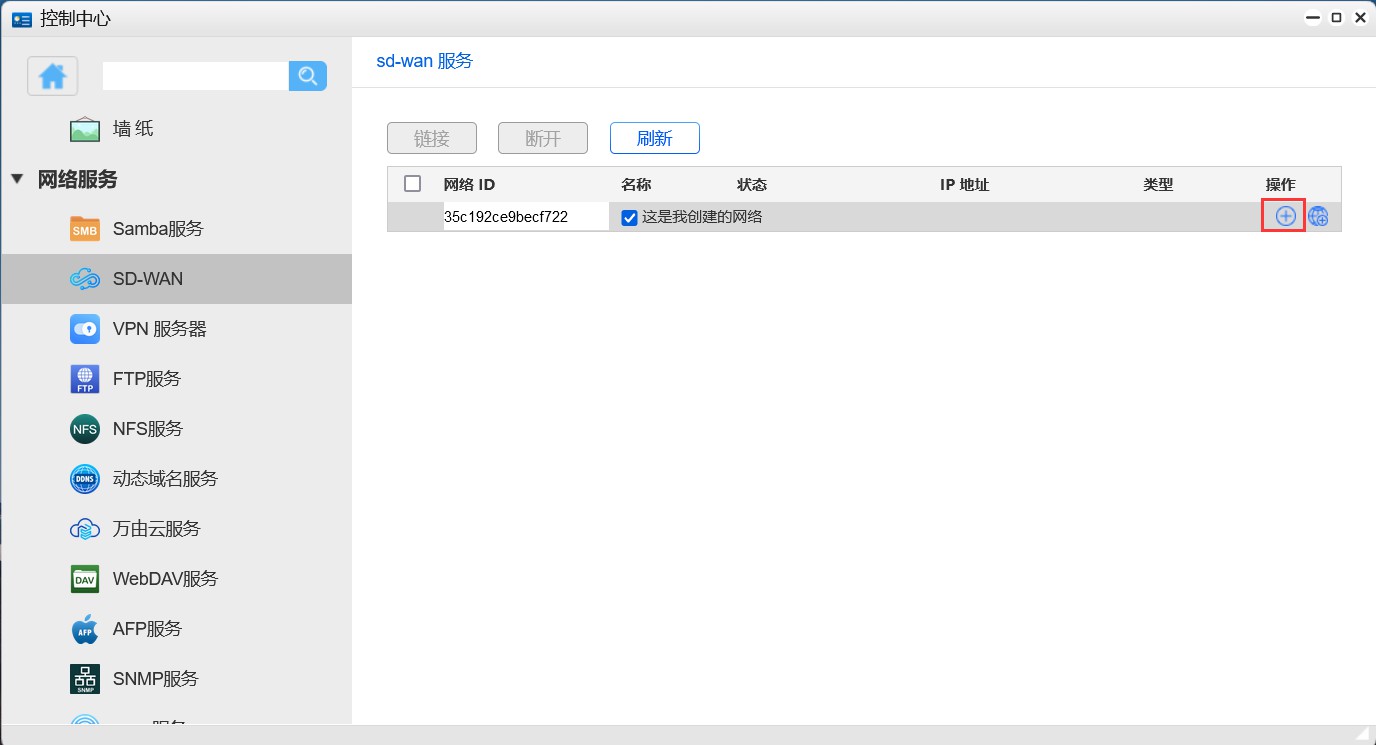Click the home icon above the sidebar
The height and width of the screenshot is (745, 1376).
pos(52,75)
